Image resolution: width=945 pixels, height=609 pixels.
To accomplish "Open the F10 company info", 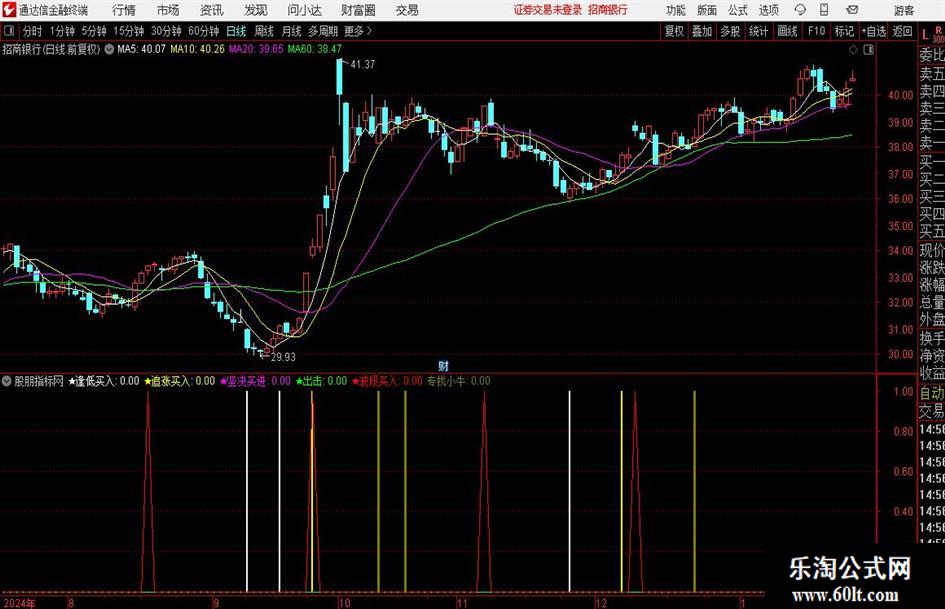I will [x=817, y=31].
